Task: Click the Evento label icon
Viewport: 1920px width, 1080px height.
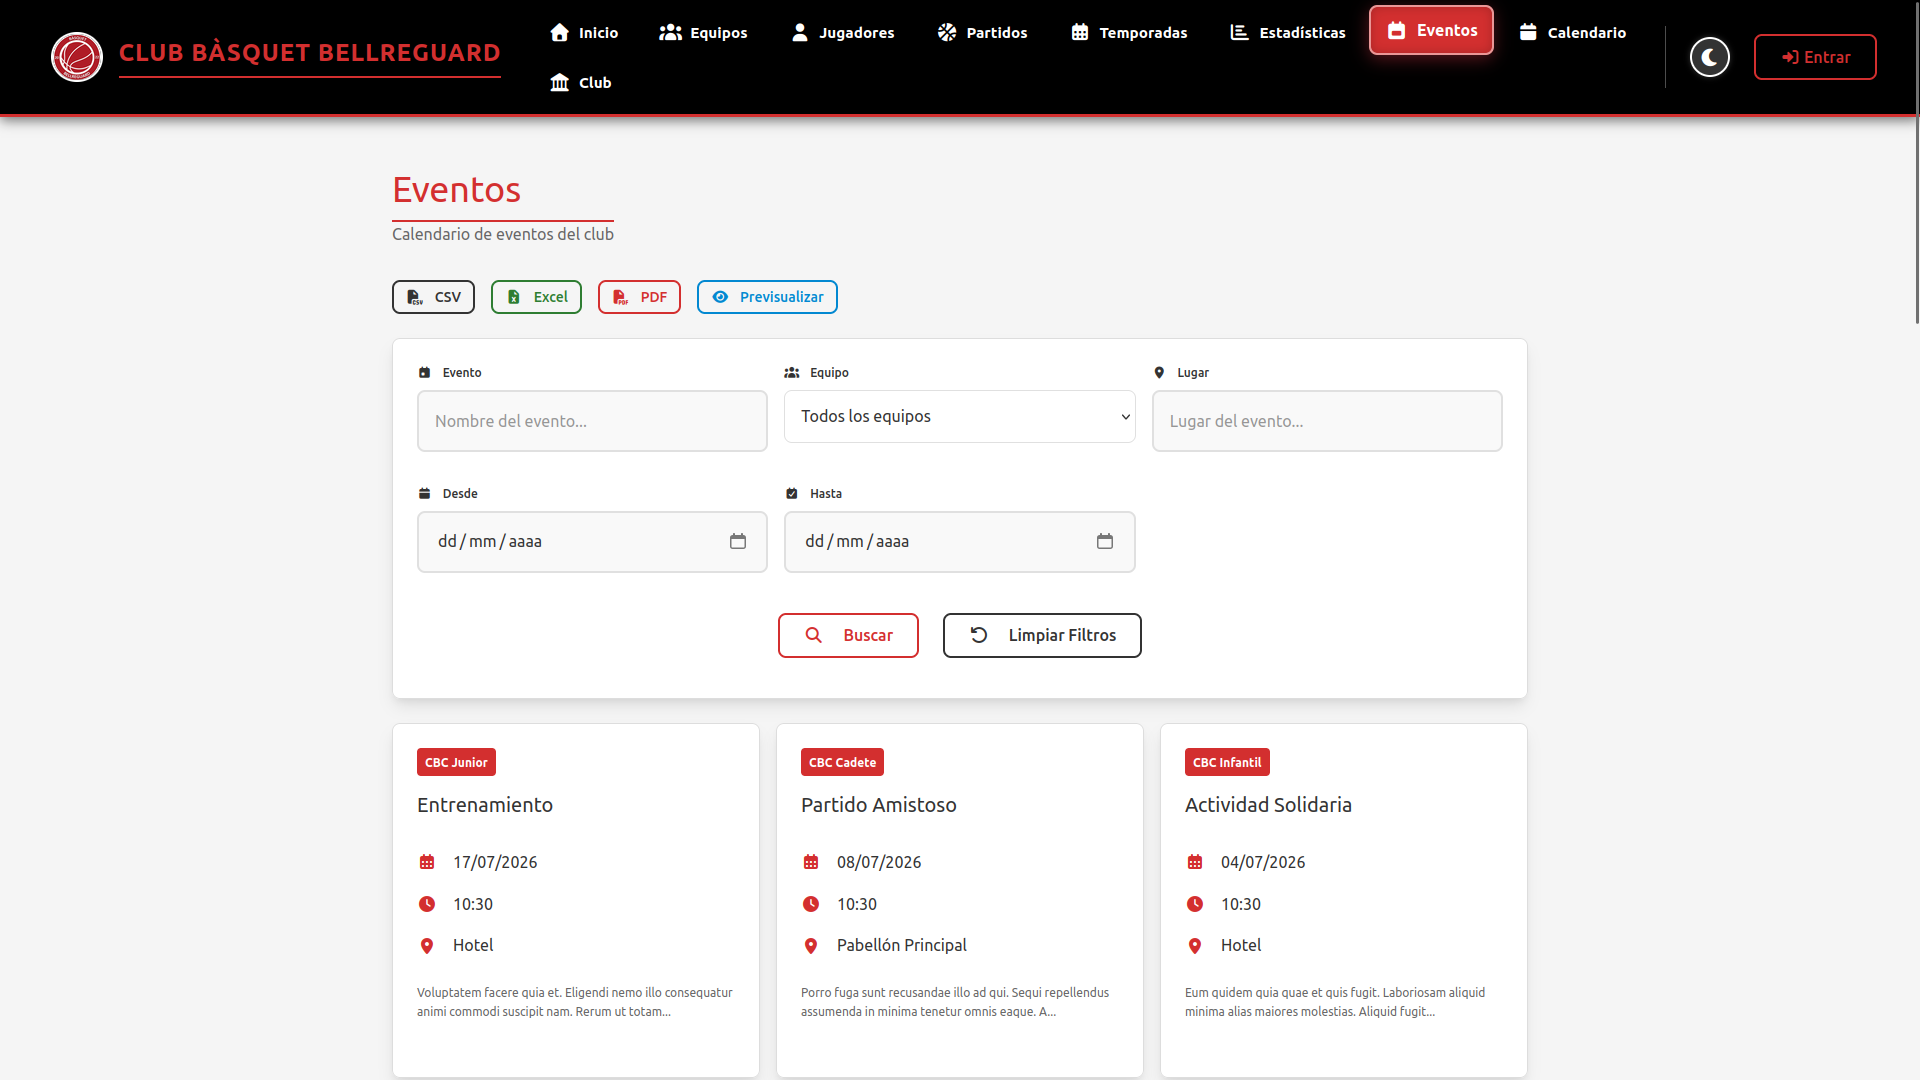Action: [424, 372]
